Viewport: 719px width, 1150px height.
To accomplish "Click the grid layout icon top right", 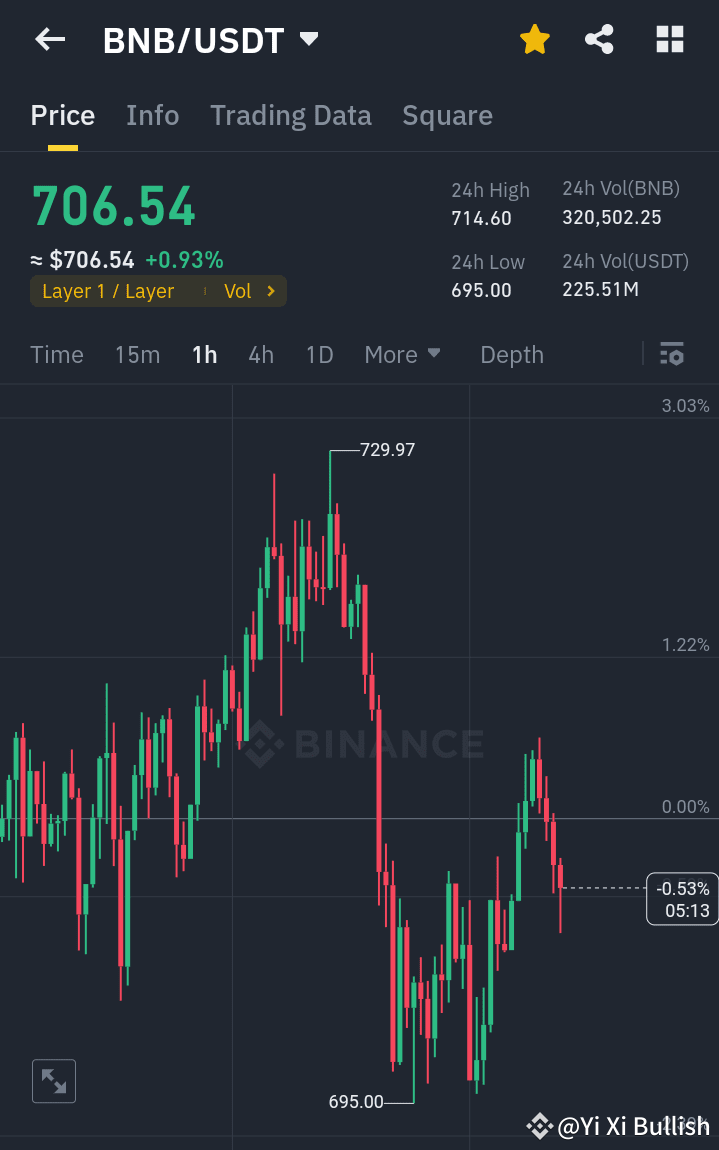I will pos(669,39).
